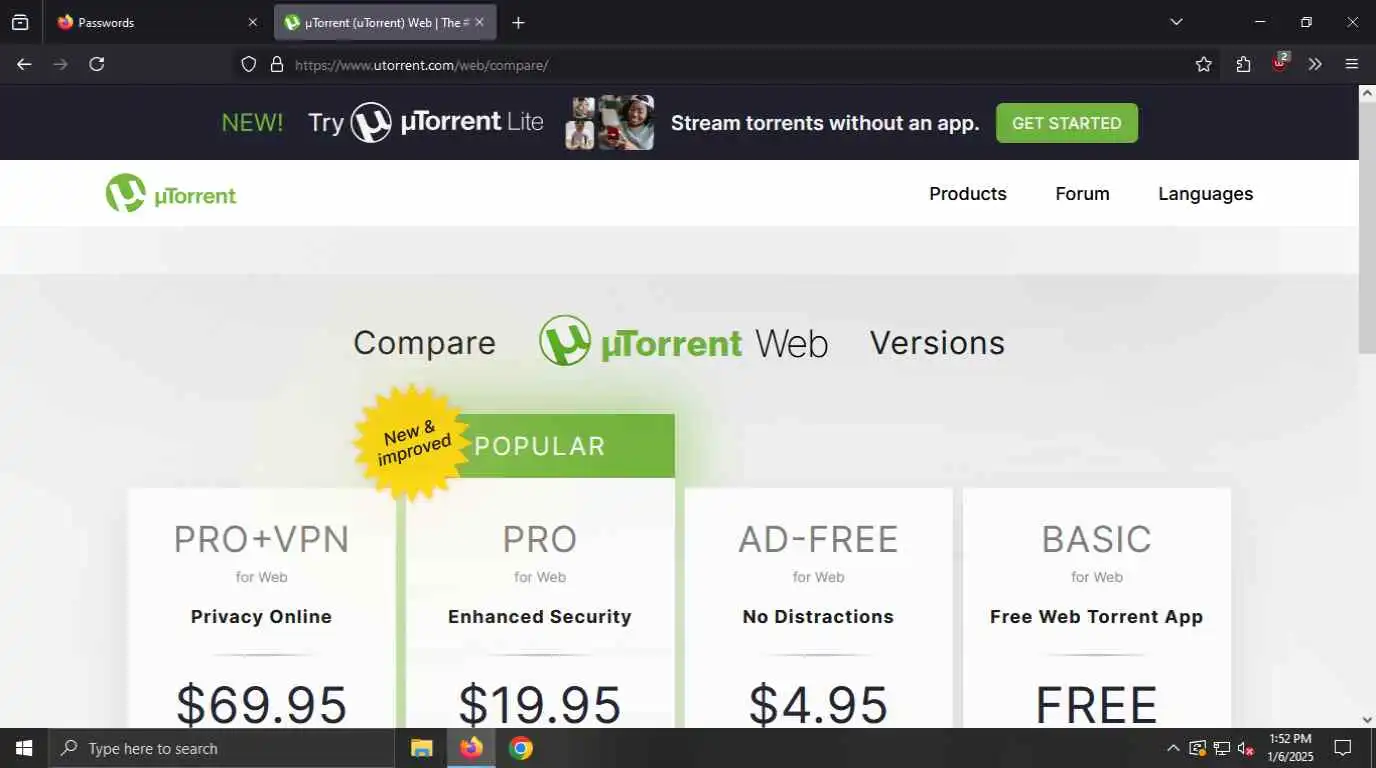Click the vertical page scrollbar thumb
Viewport: 1376px width, 768px height.
click(x=1367, y=226)
